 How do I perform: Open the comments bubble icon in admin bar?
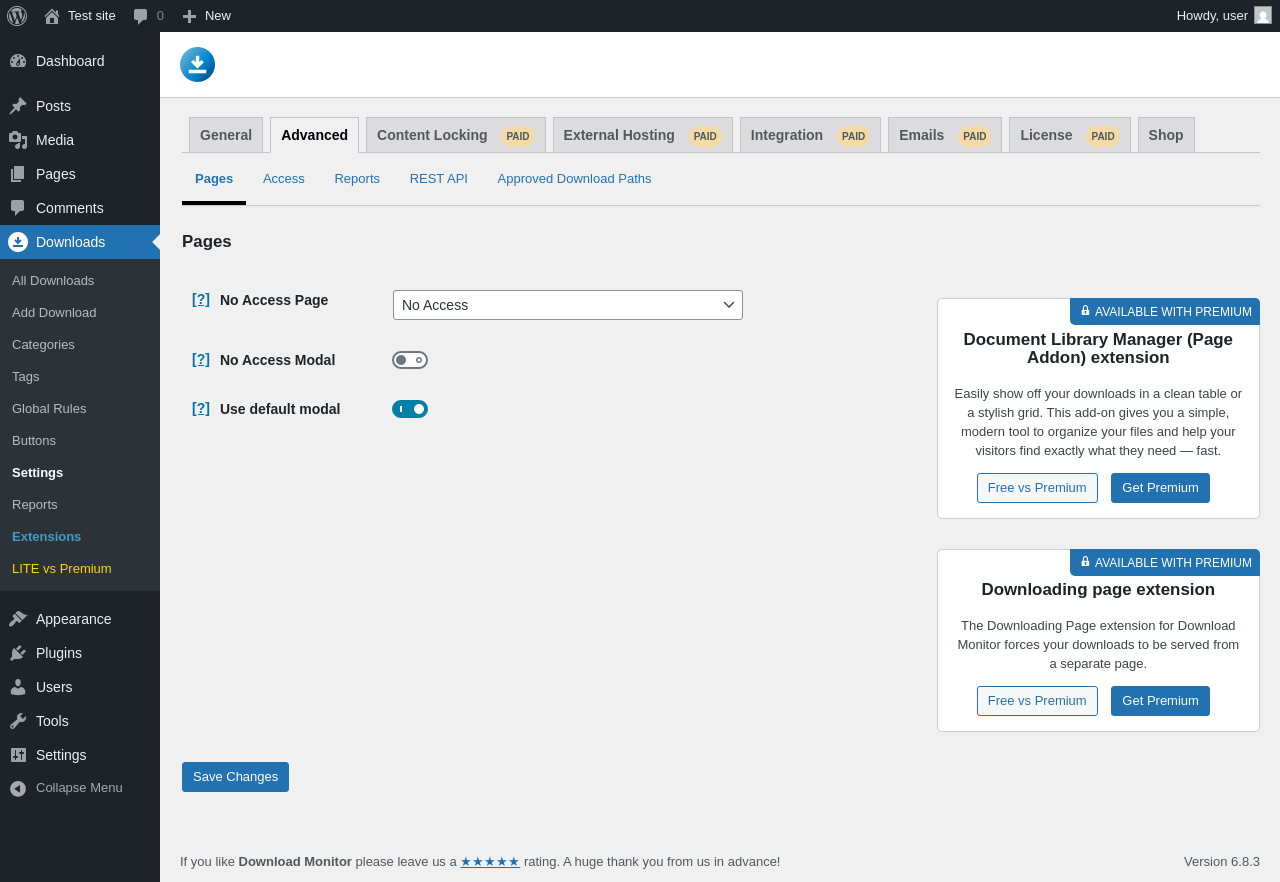tap(140, 16)
